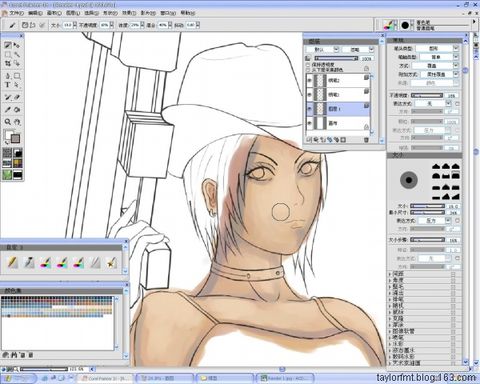Screen dimensions: 480x384
Task: Open the 画布 (Canvas) menu
Action: point(54,13)
